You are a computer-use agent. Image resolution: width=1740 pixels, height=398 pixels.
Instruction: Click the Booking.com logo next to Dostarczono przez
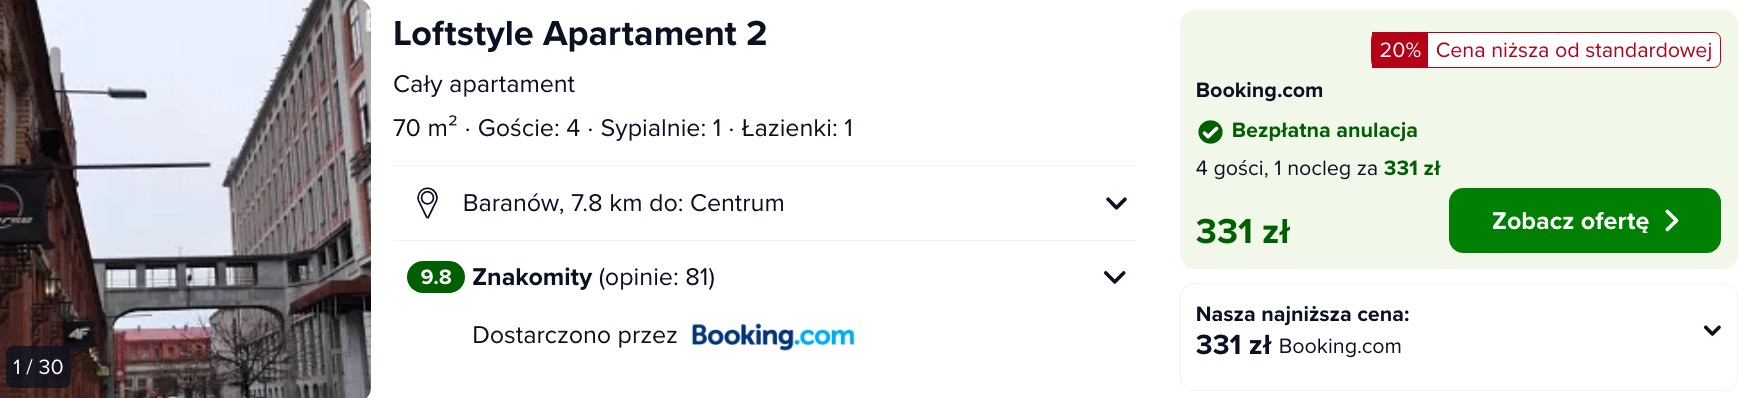coord(773,336)
